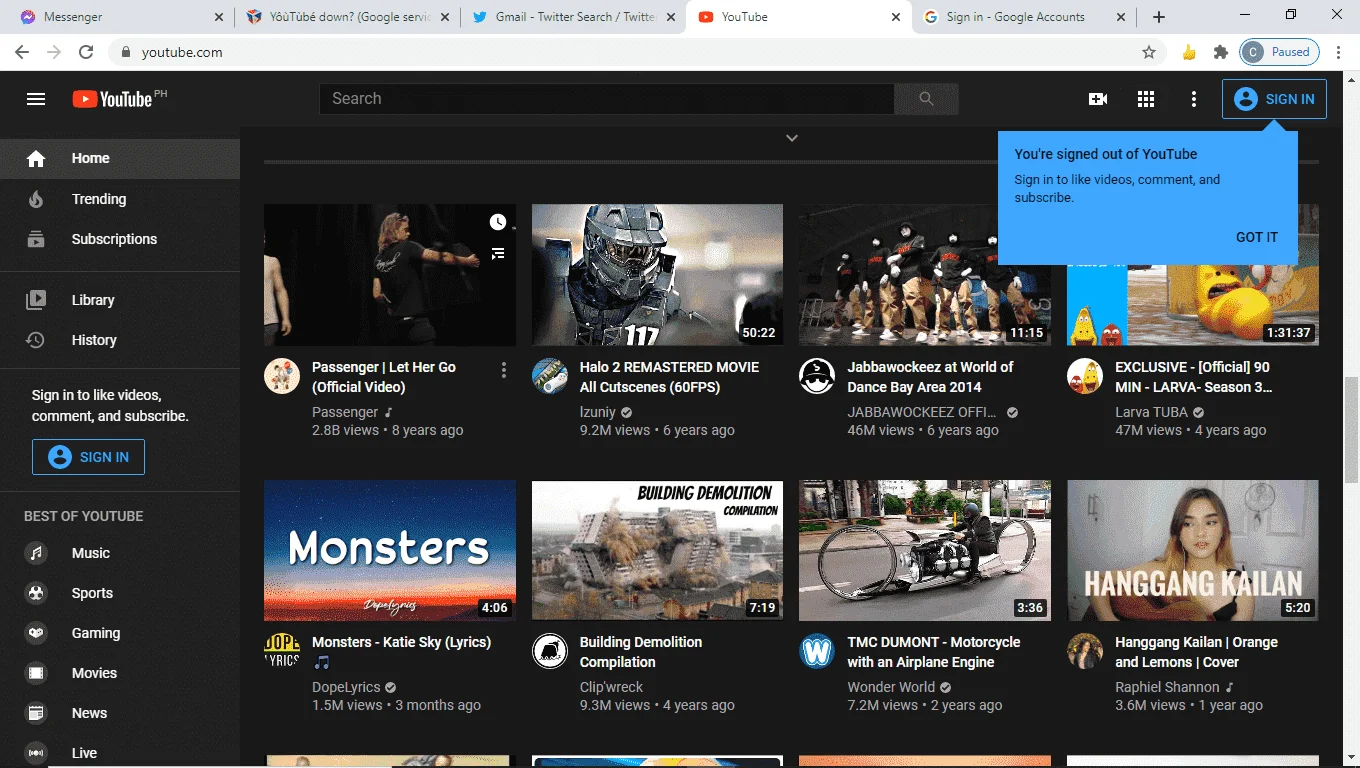Image resolution: width=1360 pixels, height=768 pixels.
Task: Open Sports under Best of YouTube
Action: pyautogui.click(x=120, y=593)
